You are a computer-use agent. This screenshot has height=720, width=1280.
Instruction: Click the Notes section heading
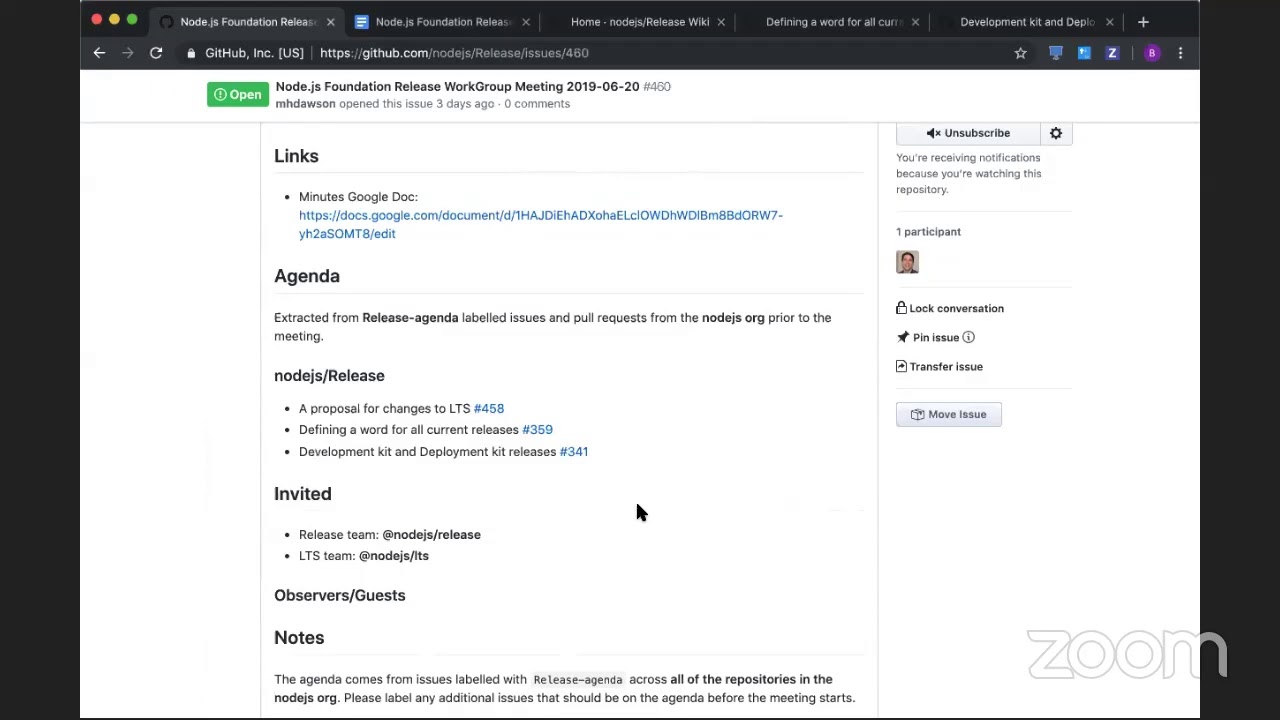point(299,638)
